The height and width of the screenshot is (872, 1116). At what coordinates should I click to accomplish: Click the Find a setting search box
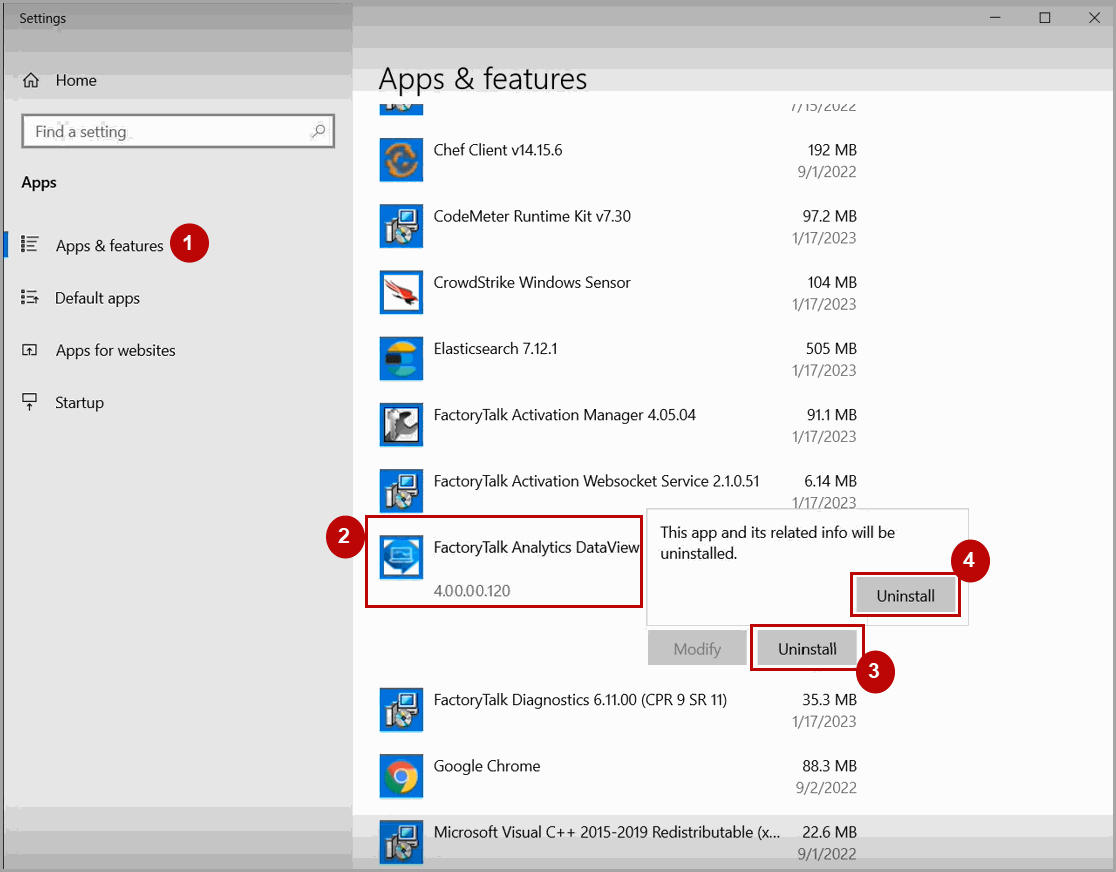(x=178, y=131)
